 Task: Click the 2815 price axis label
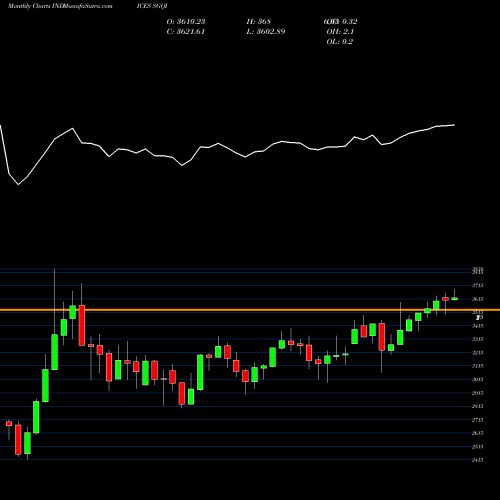(478, 406)
